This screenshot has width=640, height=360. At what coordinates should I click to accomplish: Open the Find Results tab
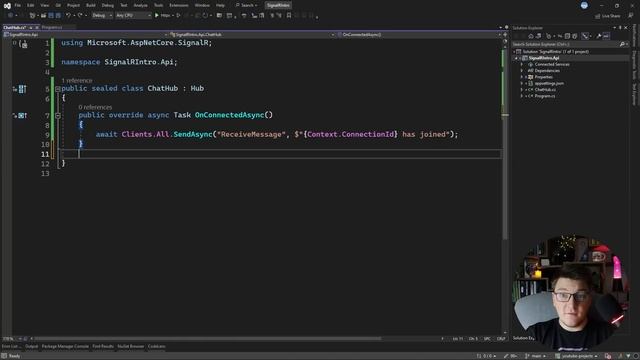(x=103, y=346)
